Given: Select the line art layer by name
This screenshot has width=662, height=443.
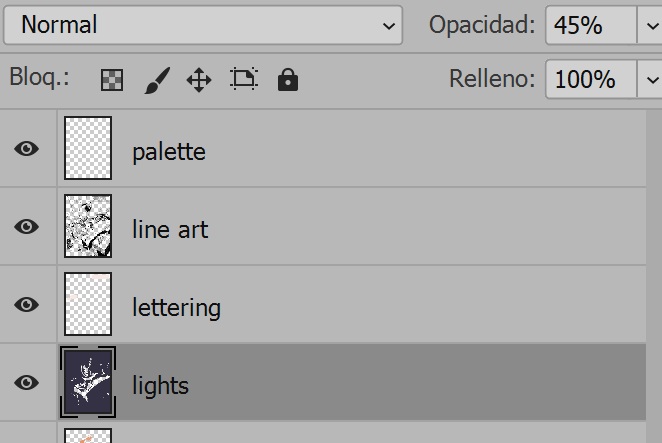Looking at the screenshot, I should 170,230.
